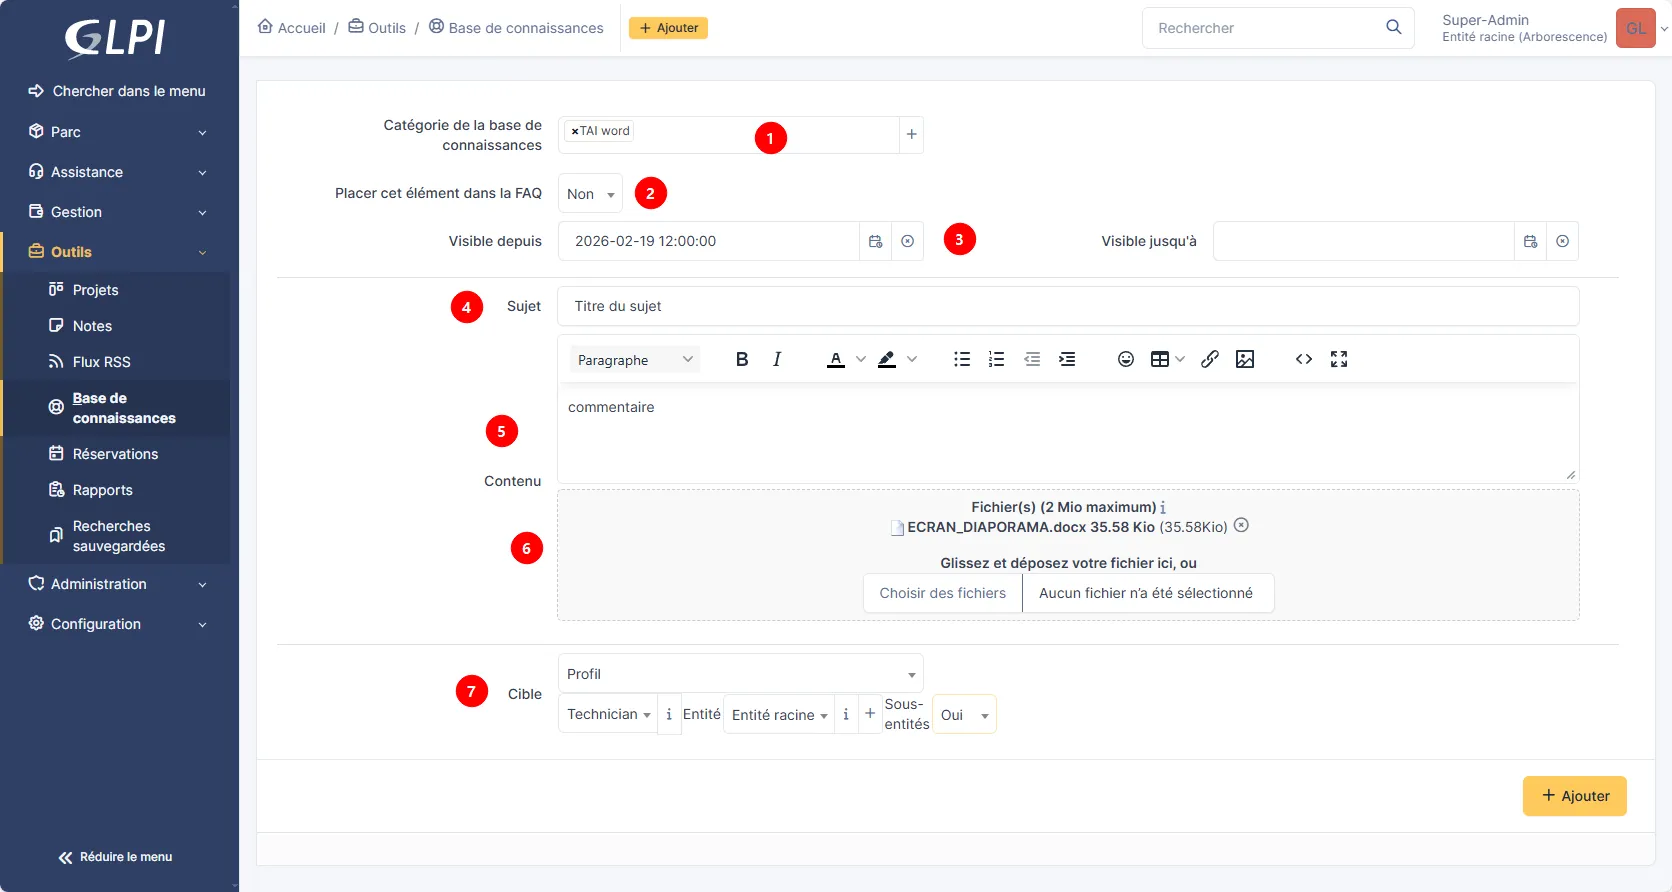The height and width of the screenshot is (892, 1672).
Task: Open the FAQ Non dropdown
Action: pyautogui.click(x=590, y=194)
